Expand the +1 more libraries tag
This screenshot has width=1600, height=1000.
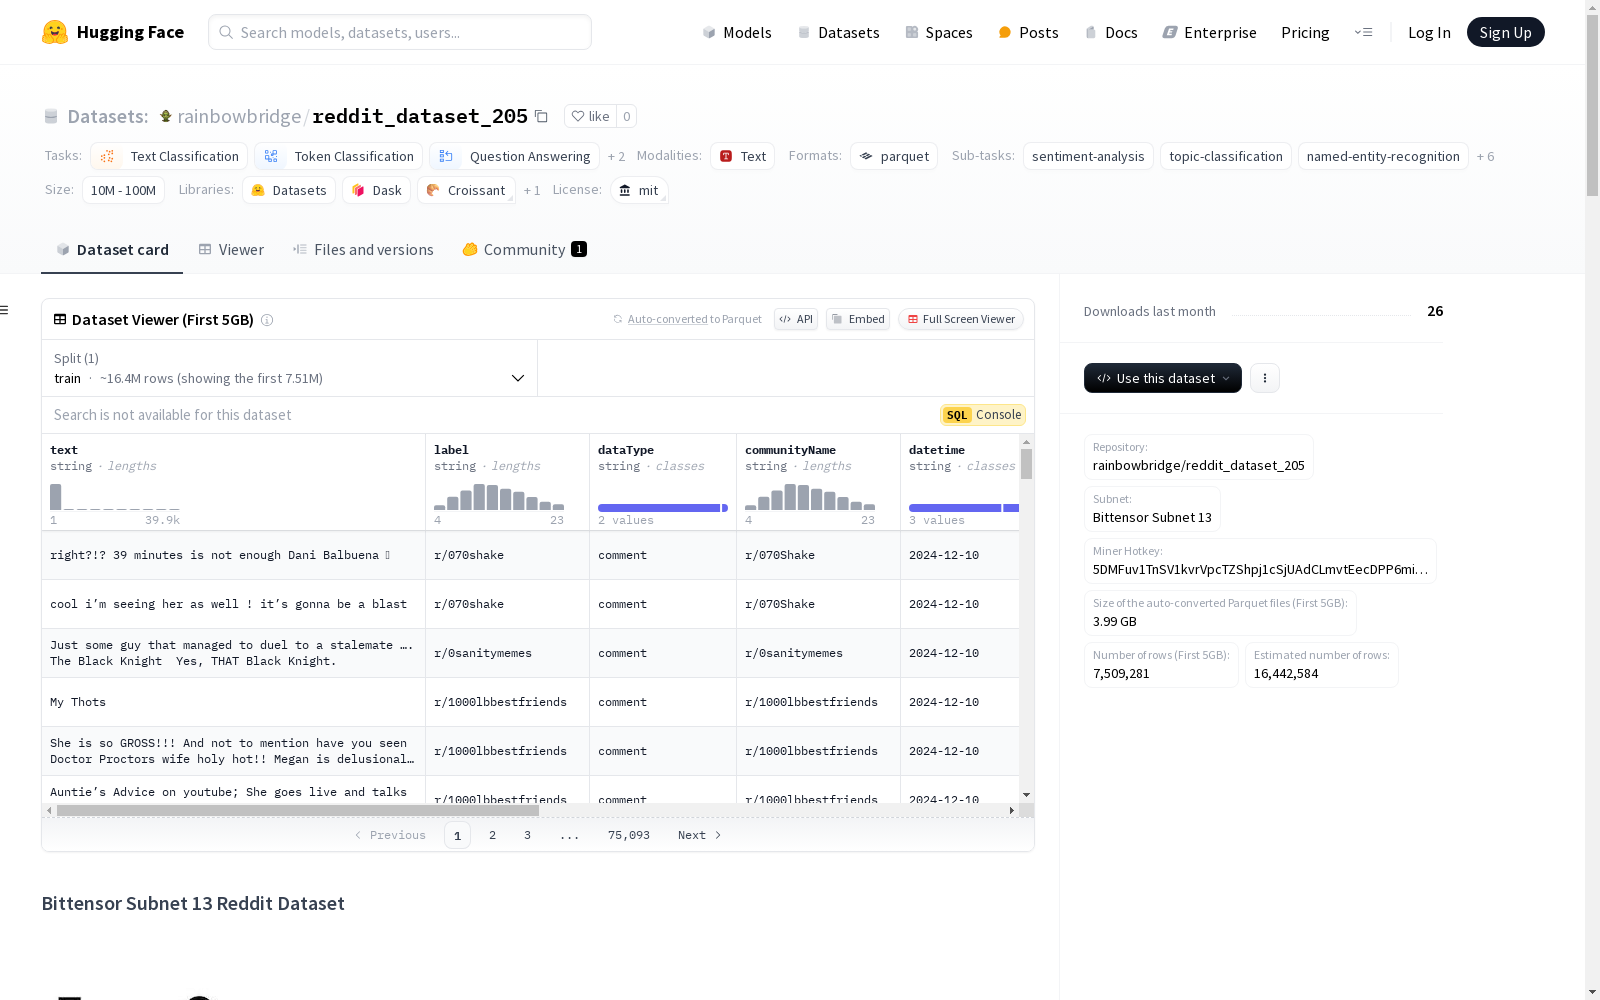532,190
